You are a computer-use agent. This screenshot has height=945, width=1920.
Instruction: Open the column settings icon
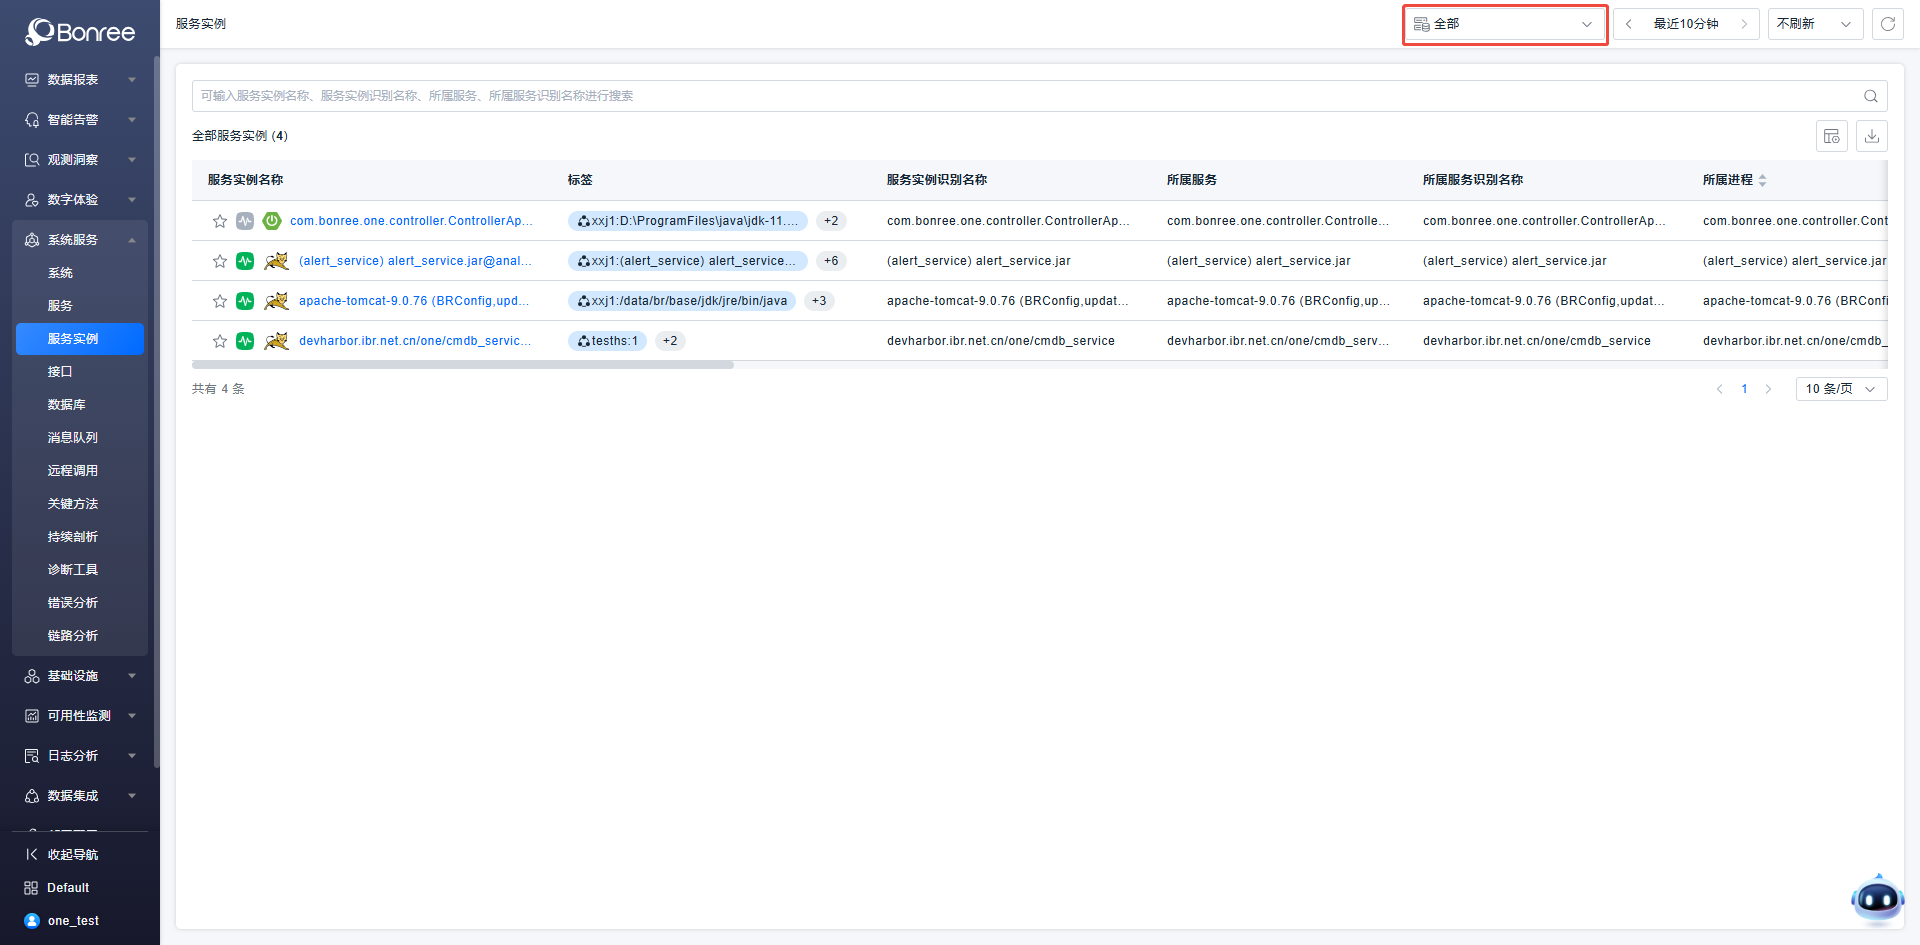click(1831, 136)
